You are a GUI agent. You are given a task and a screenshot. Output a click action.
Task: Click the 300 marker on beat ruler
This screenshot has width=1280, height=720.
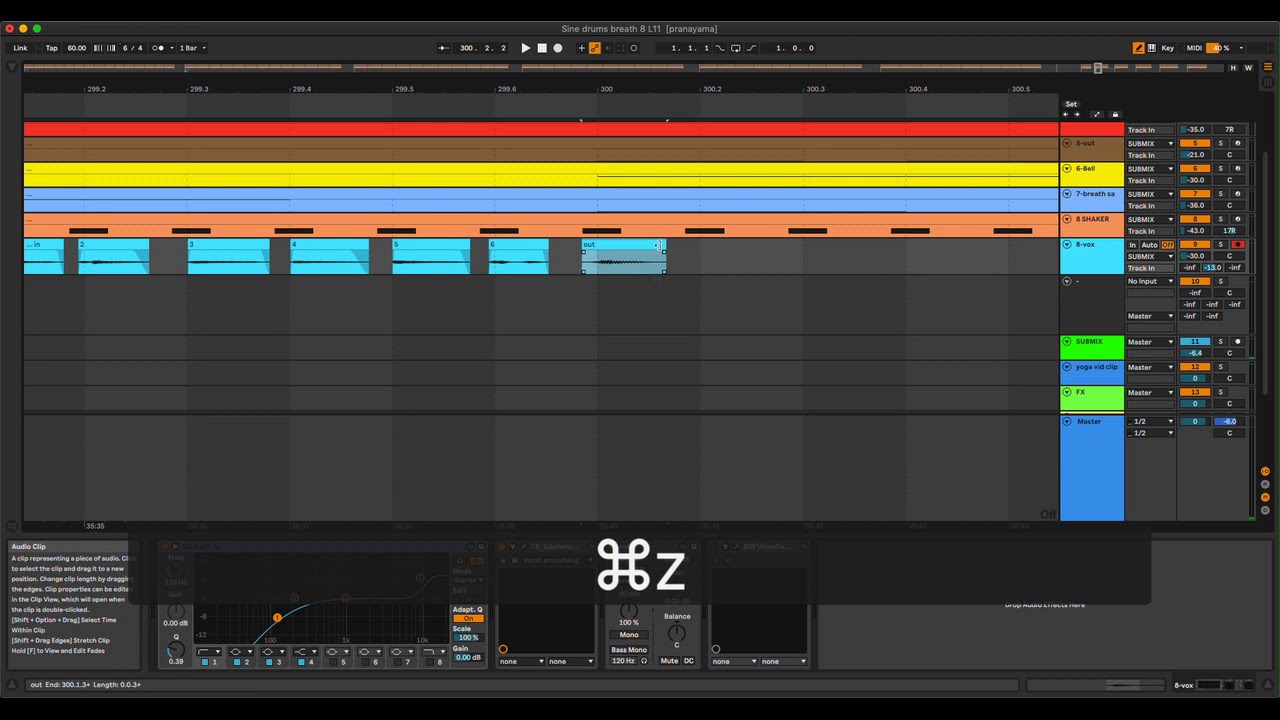point(606,89)
